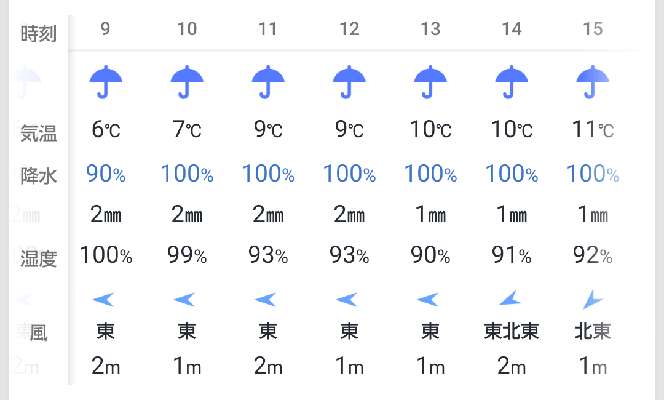664x400 pixels.
Task: Click the 湿度 row label
Action: [39, 258]
